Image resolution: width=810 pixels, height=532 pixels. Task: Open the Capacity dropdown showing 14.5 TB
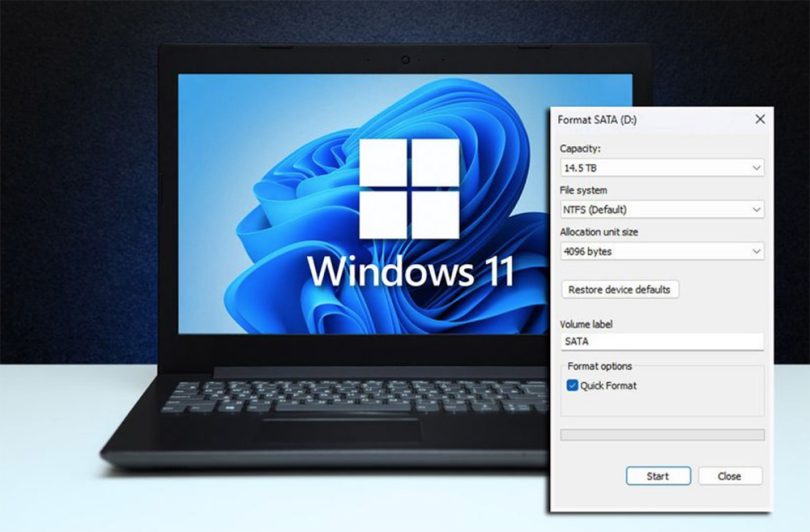(x=662, y=168)
